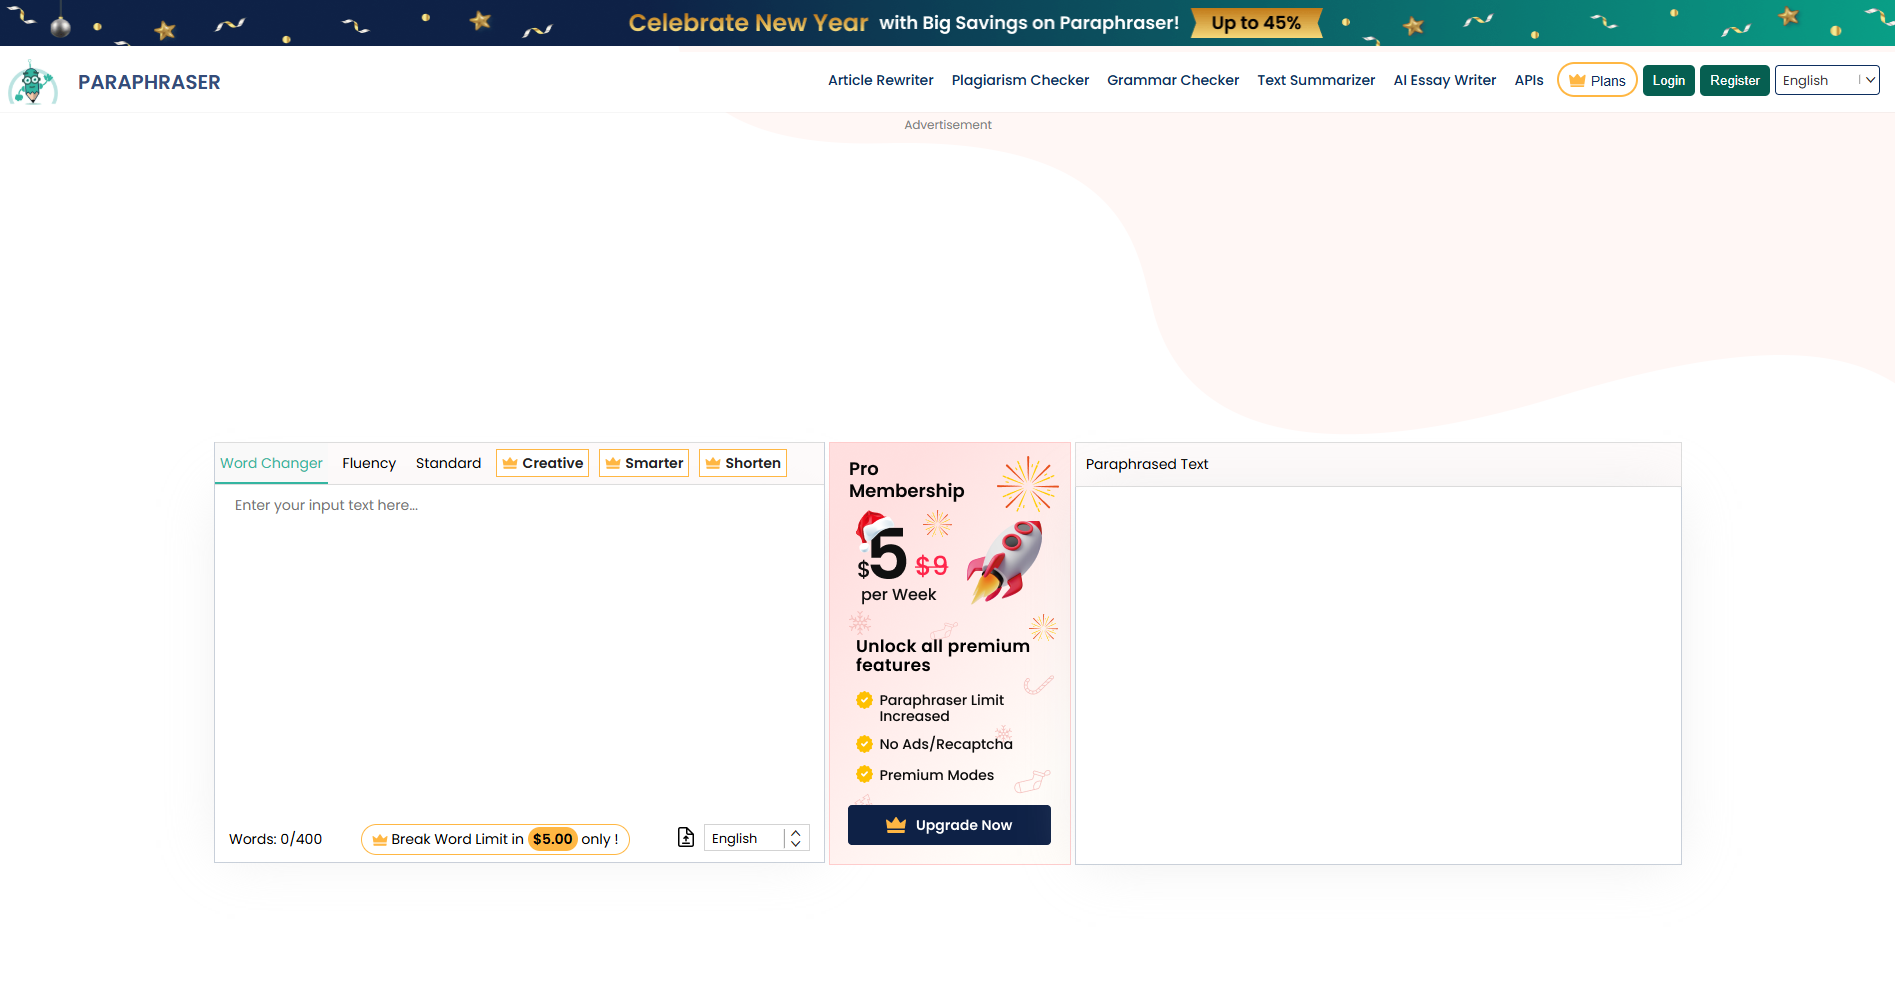Click the 'Premium Modes' feature
The width and height of the screenshot is (1895, 983).
click(x=937, y=775)
